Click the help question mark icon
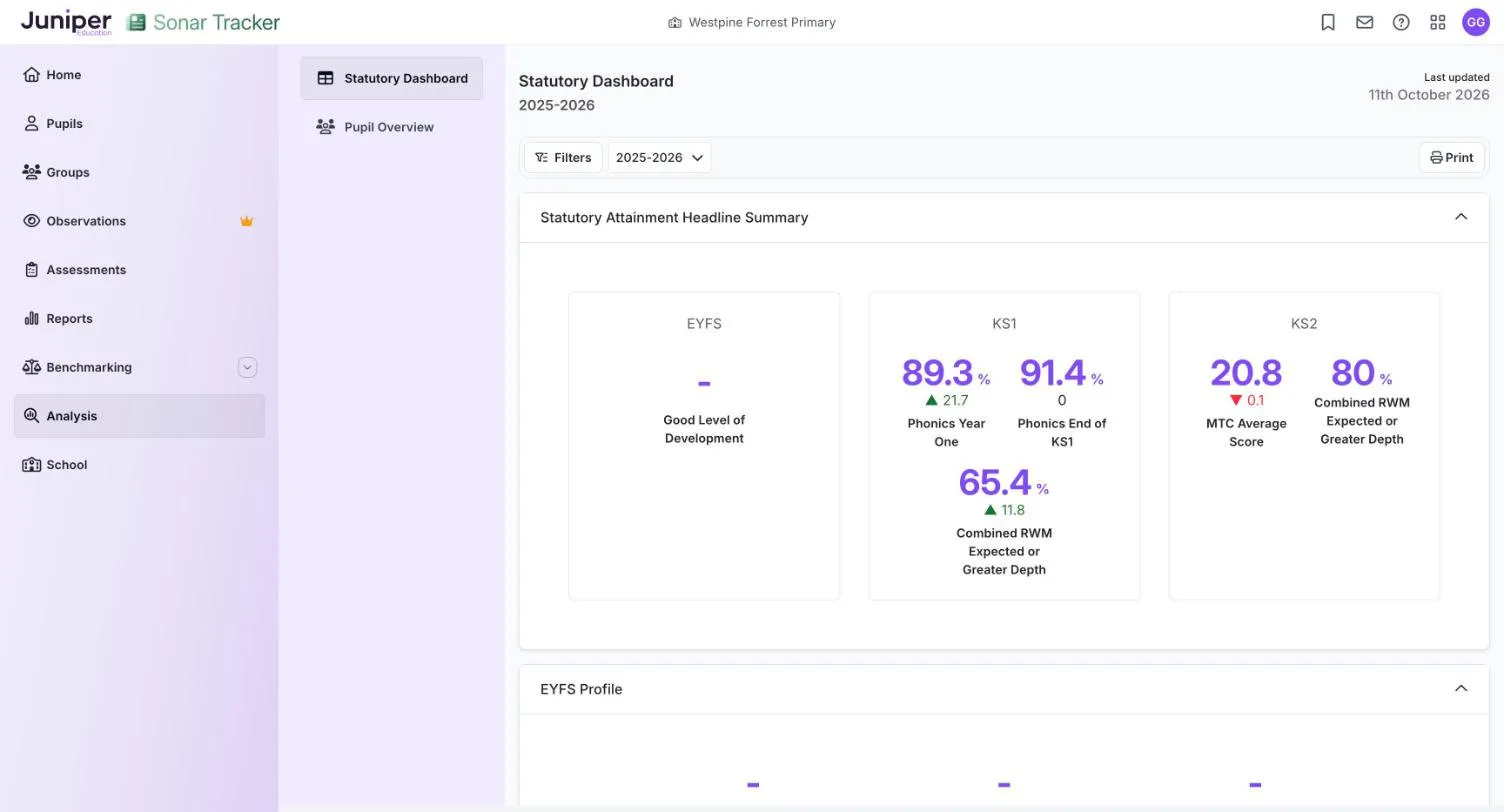 click(1401, 22)
